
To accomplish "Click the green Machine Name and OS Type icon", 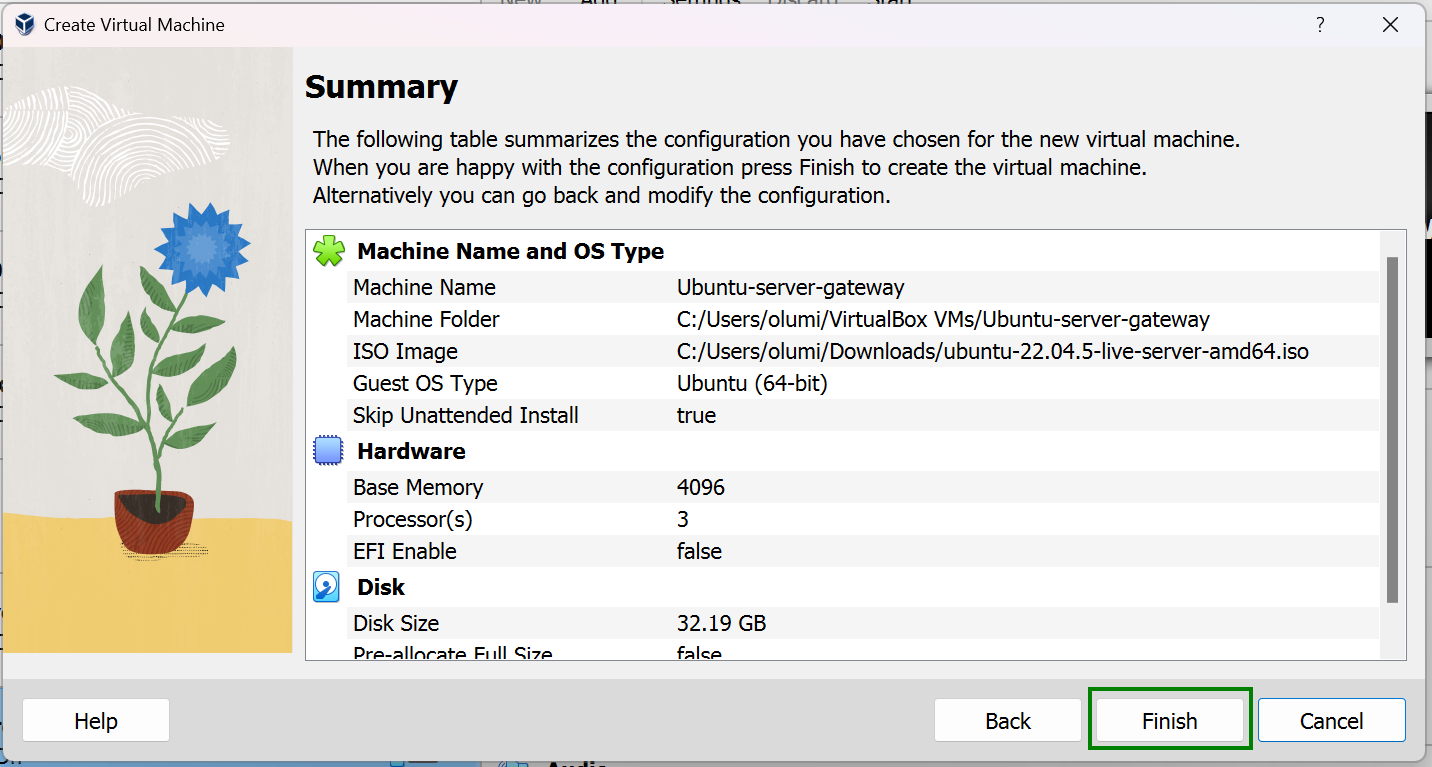I will click(329, 251).
